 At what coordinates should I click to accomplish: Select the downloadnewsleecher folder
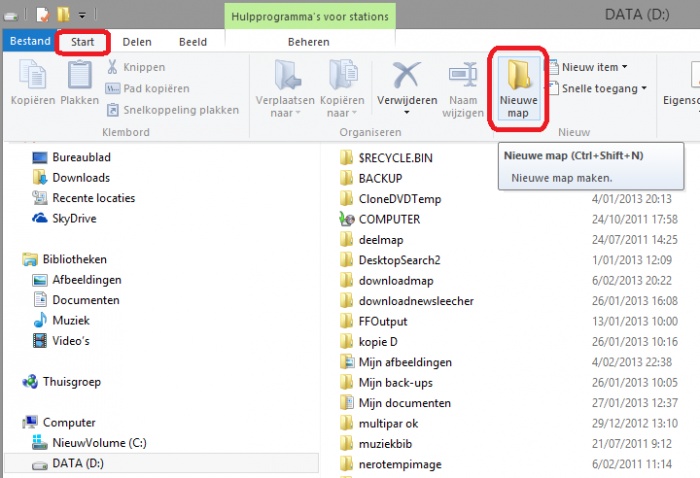click(406, 301)
